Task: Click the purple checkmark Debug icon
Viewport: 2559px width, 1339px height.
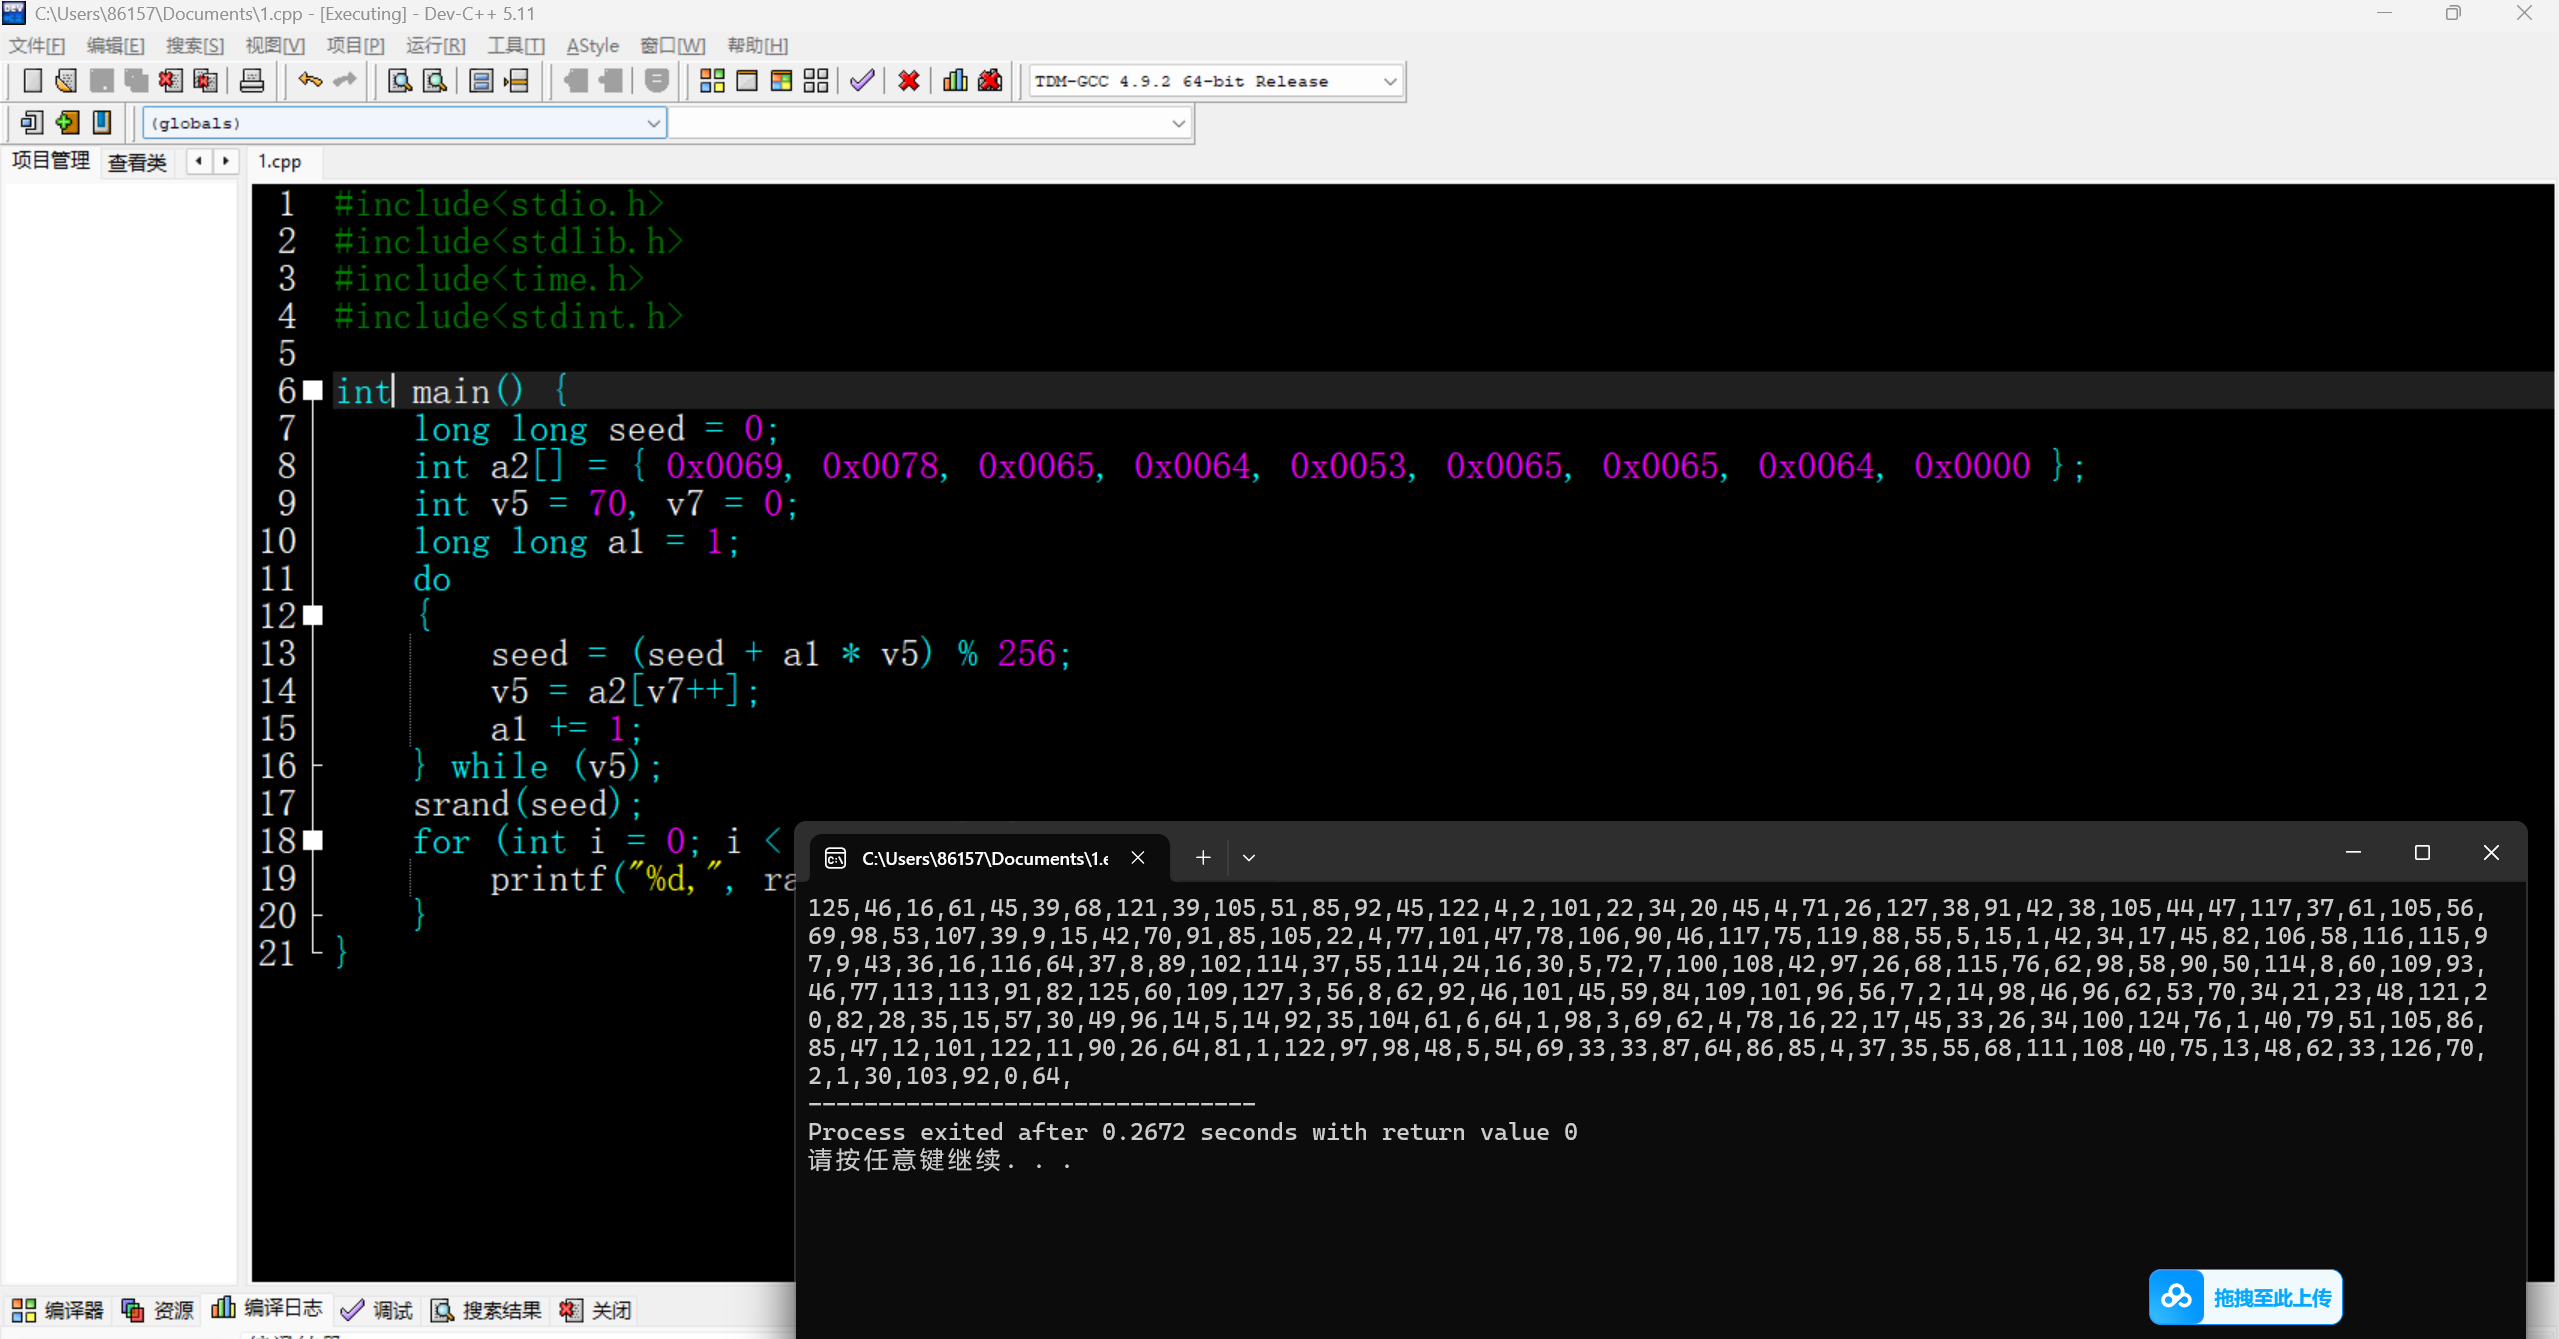Action: pyautogui.click(x=862, y=81)
